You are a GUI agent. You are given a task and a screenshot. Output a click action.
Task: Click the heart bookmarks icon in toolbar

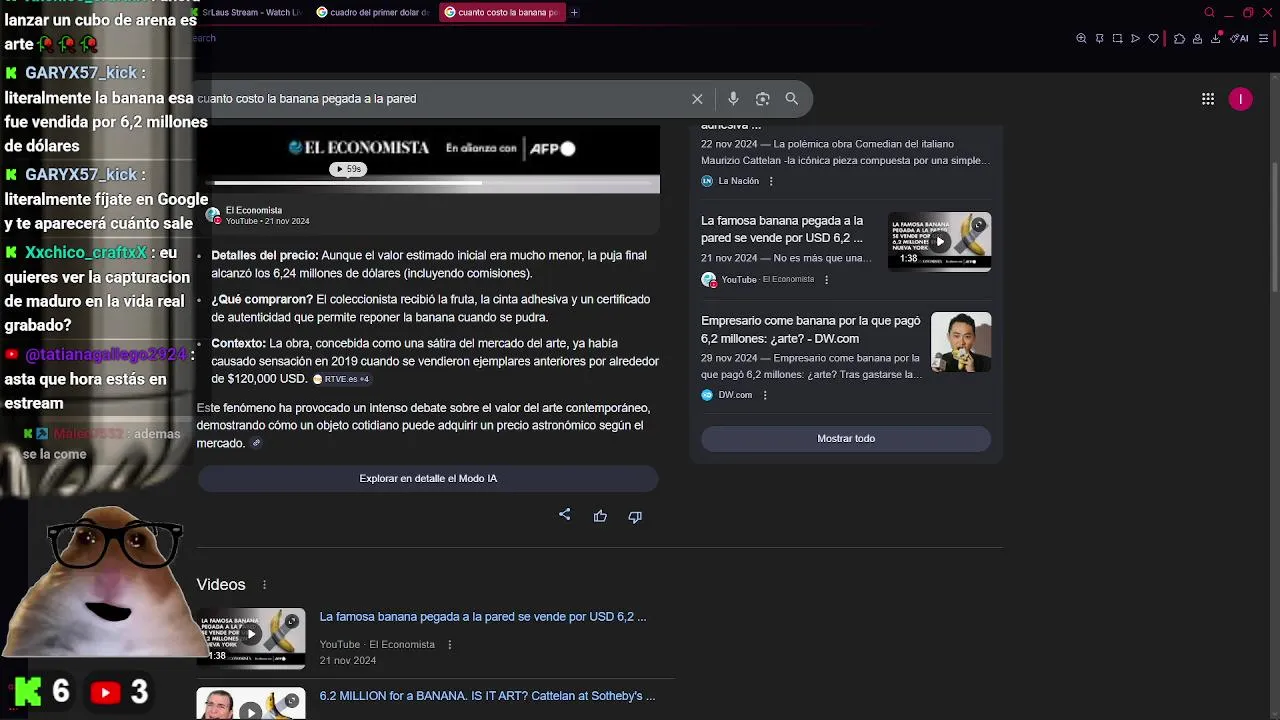pos(1153,39)
